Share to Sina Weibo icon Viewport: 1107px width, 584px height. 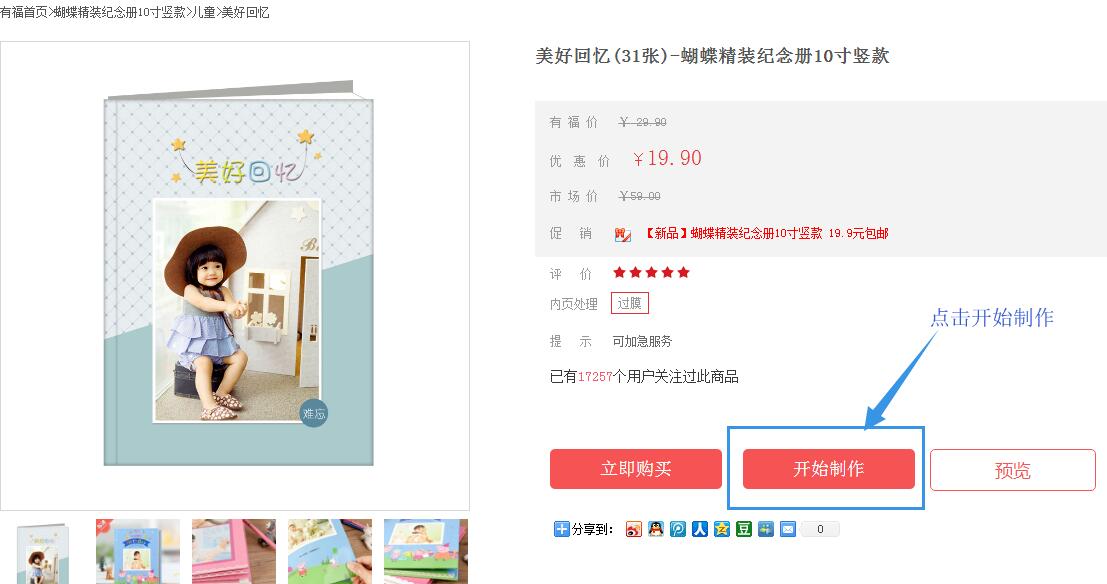[x=633, y=529]
